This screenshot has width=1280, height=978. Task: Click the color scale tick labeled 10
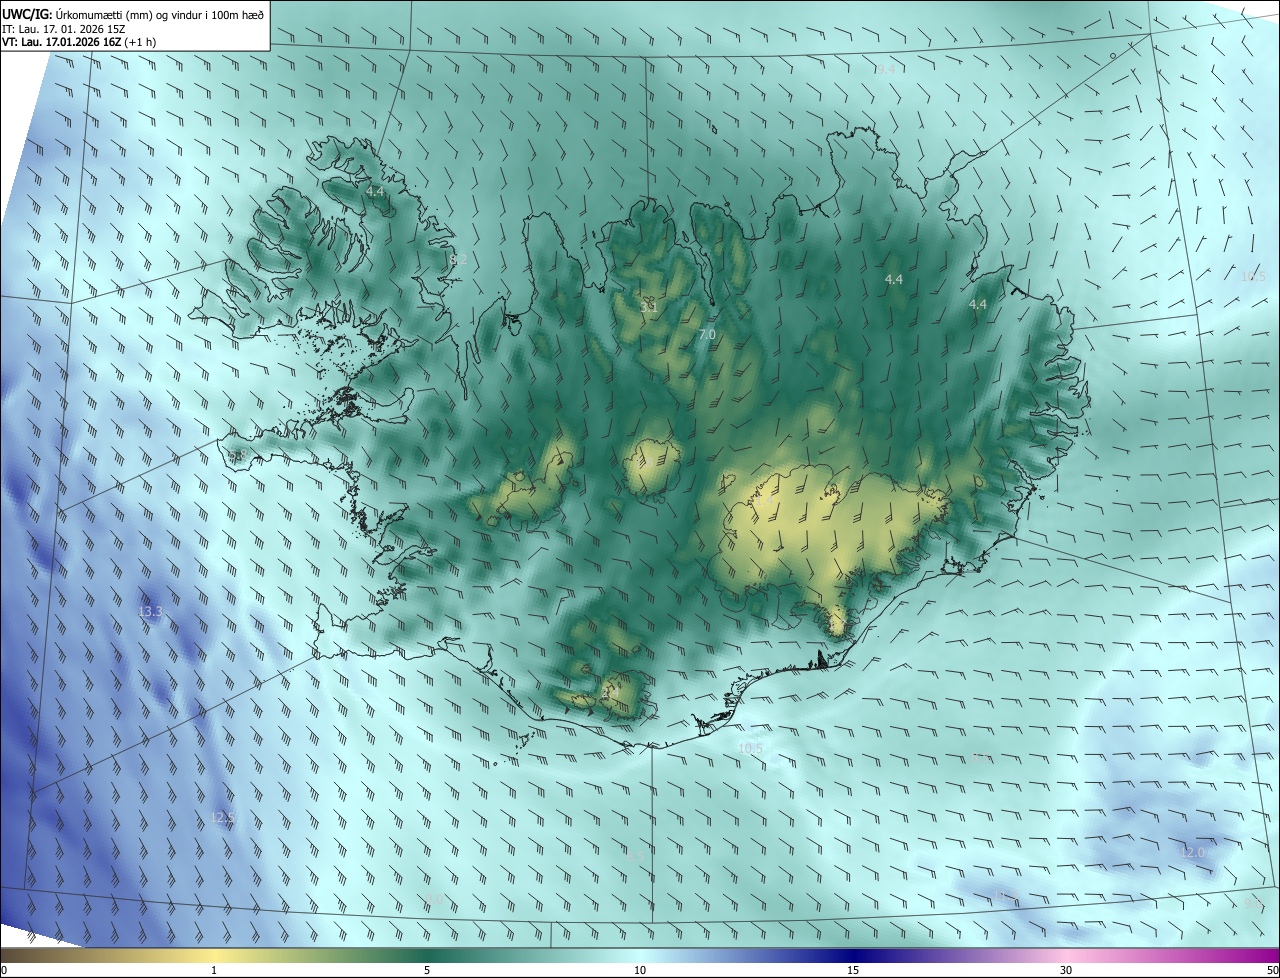[x=640, y=970]
